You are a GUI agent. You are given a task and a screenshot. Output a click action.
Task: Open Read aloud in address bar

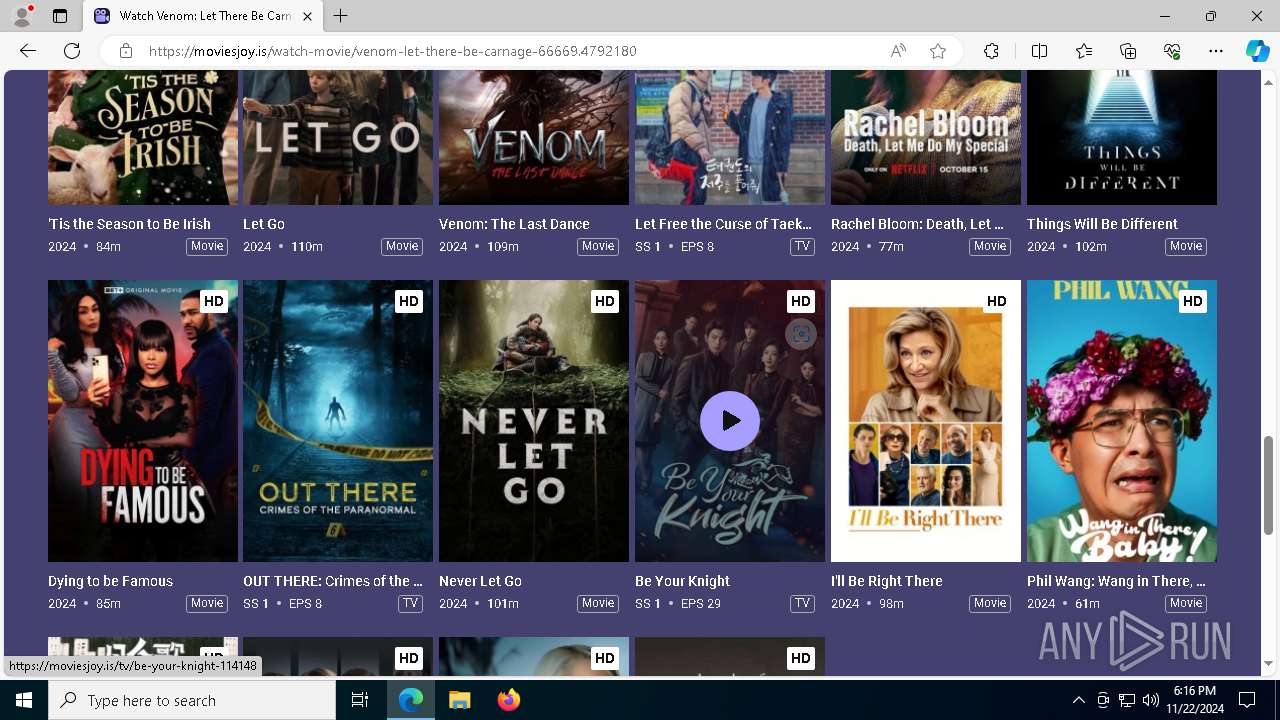tap(898, 51)
